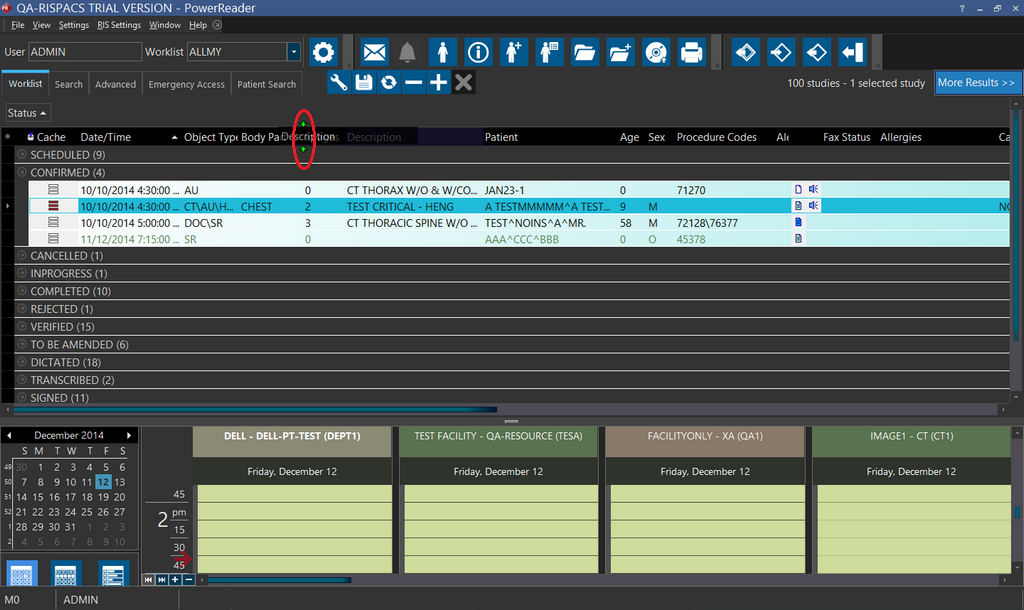Click the save floppy disk icon
The height and width of the screenshot is (610, 1024).
pos(364,83)
